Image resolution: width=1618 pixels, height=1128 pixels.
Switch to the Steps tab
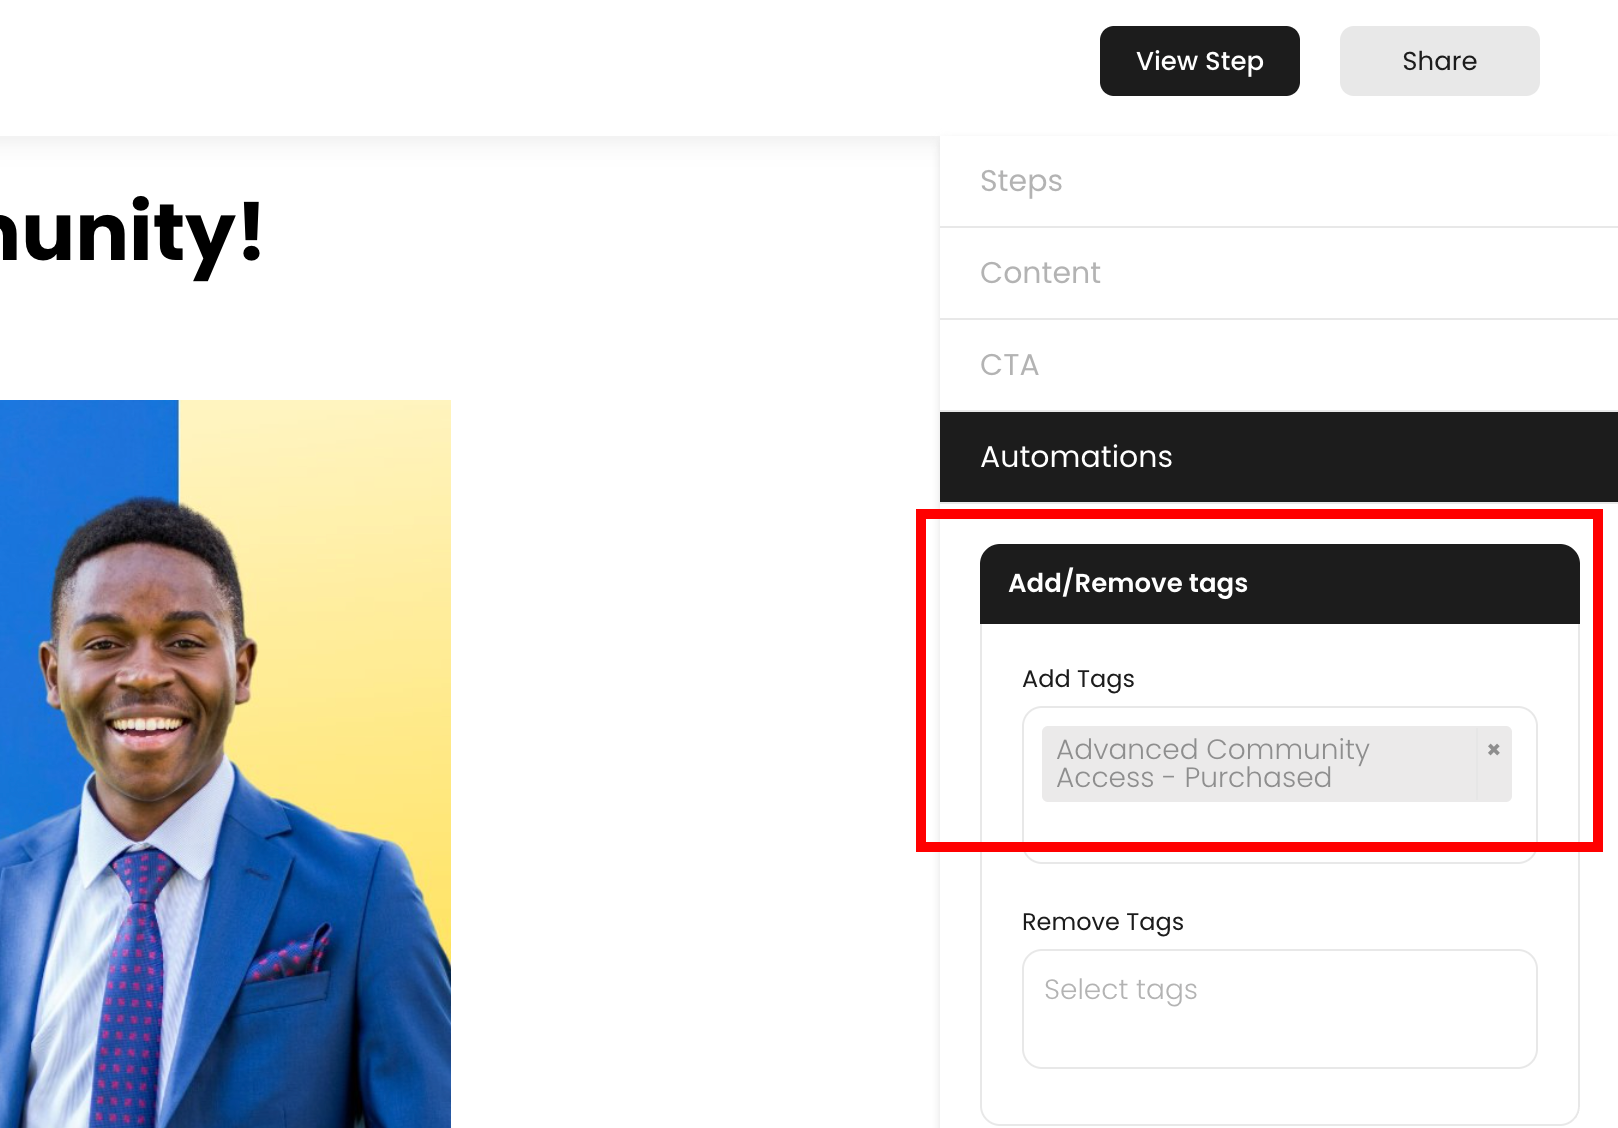pos(1021,181)
